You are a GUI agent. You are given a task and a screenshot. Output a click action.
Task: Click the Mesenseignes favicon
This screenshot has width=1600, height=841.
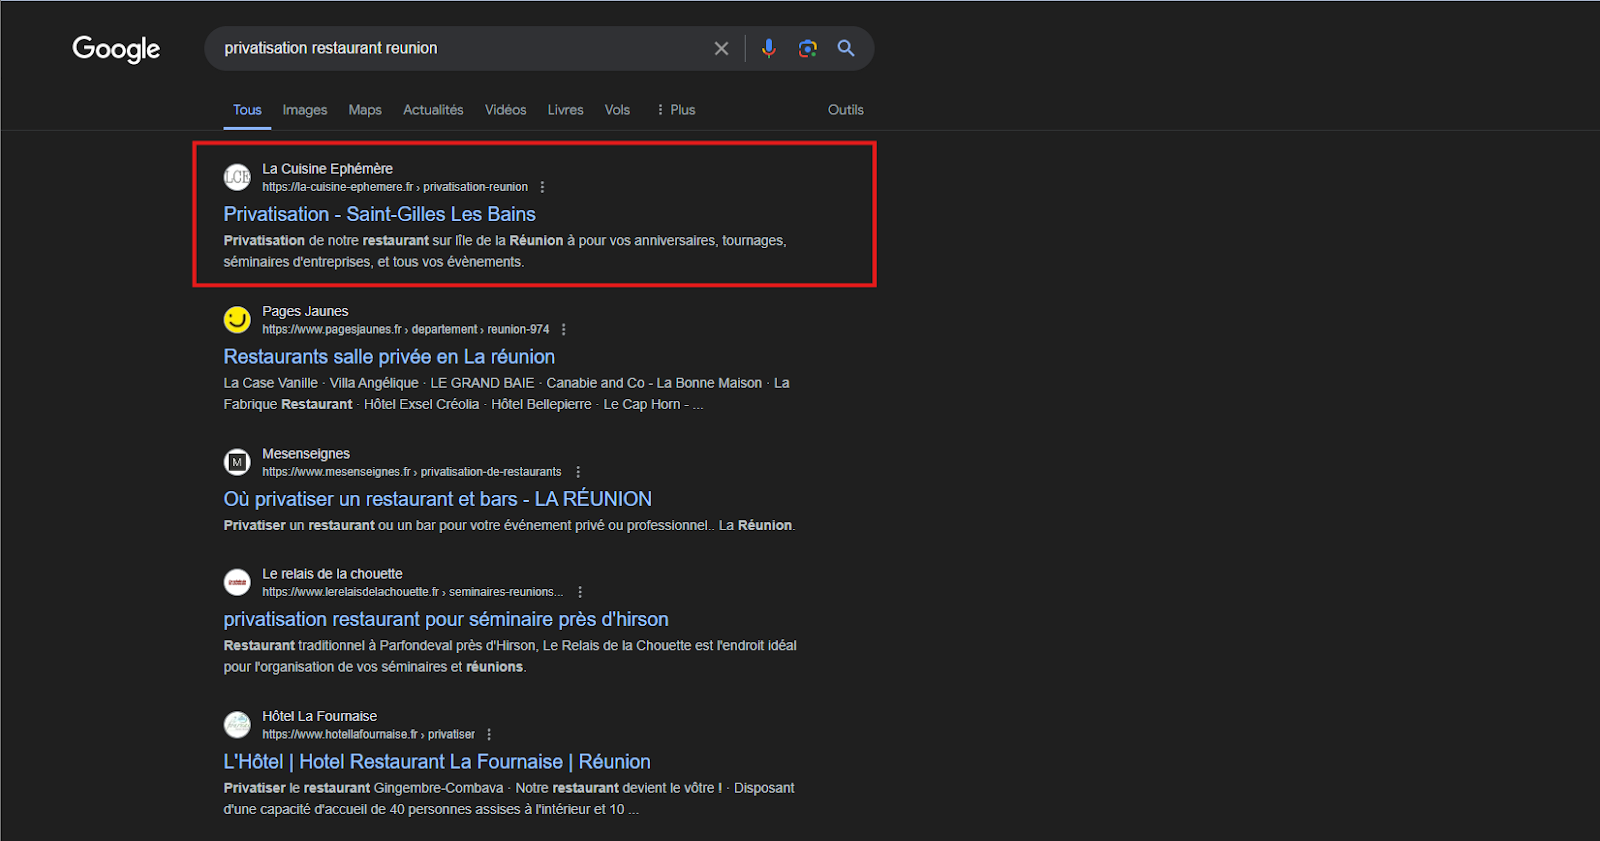point(237,462)
